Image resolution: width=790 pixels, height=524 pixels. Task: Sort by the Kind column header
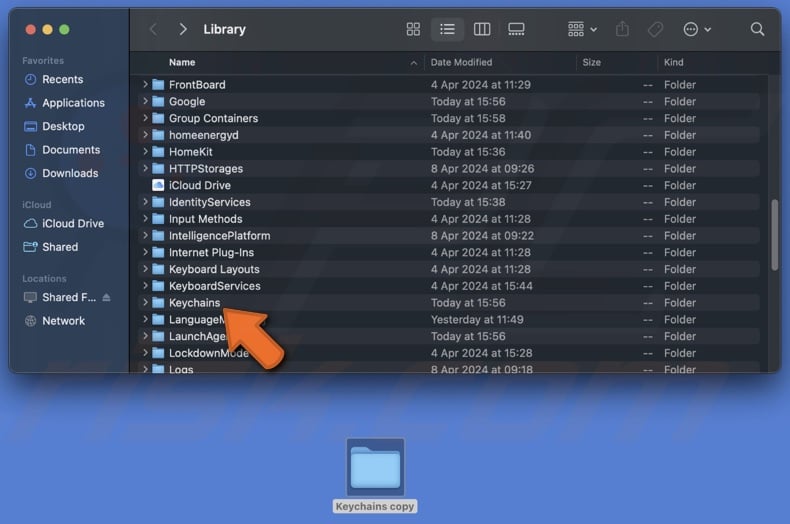point(674,62)
